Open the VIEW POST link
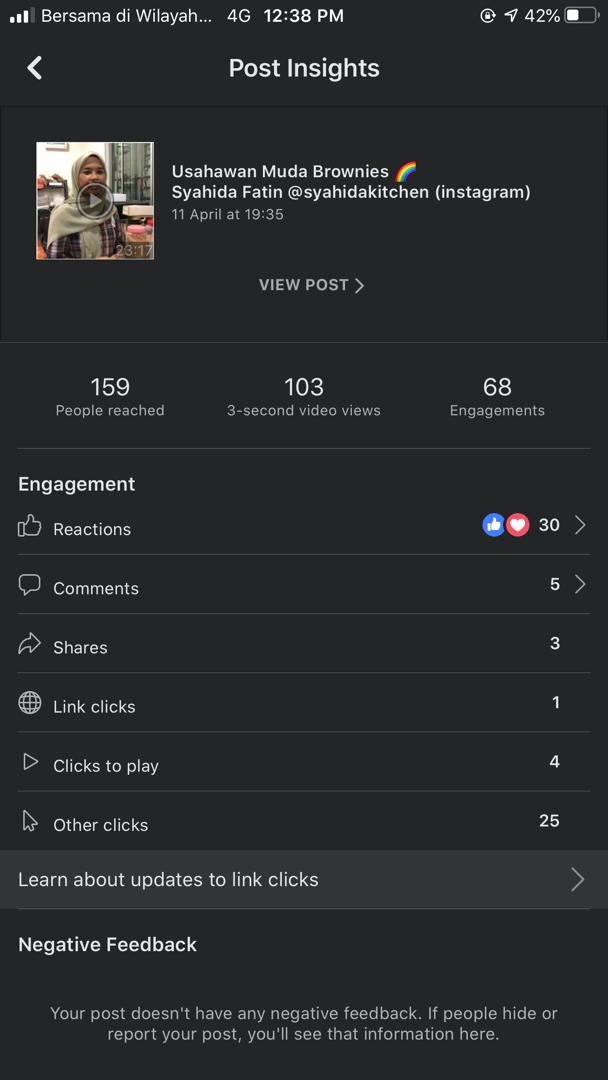Screen dimensions: 608x1080 pyautogui.click(x=311, y=285)
